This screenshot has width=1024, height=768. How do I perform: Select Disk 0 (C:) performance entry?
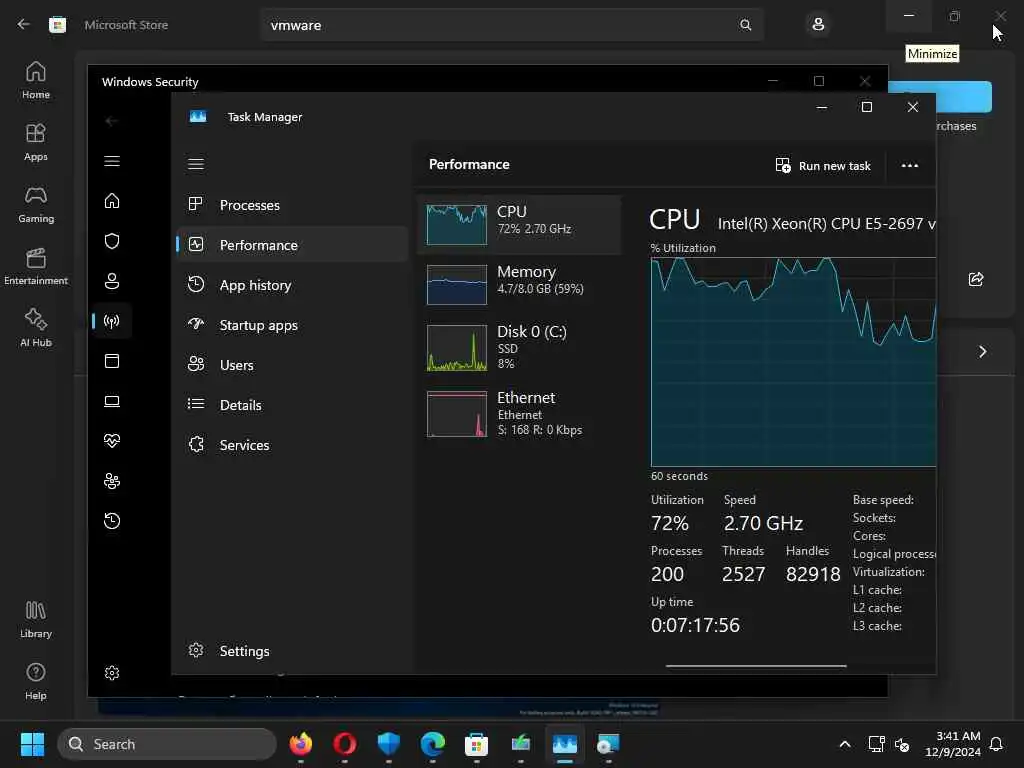pyautogui.click(x=519, y=347)
